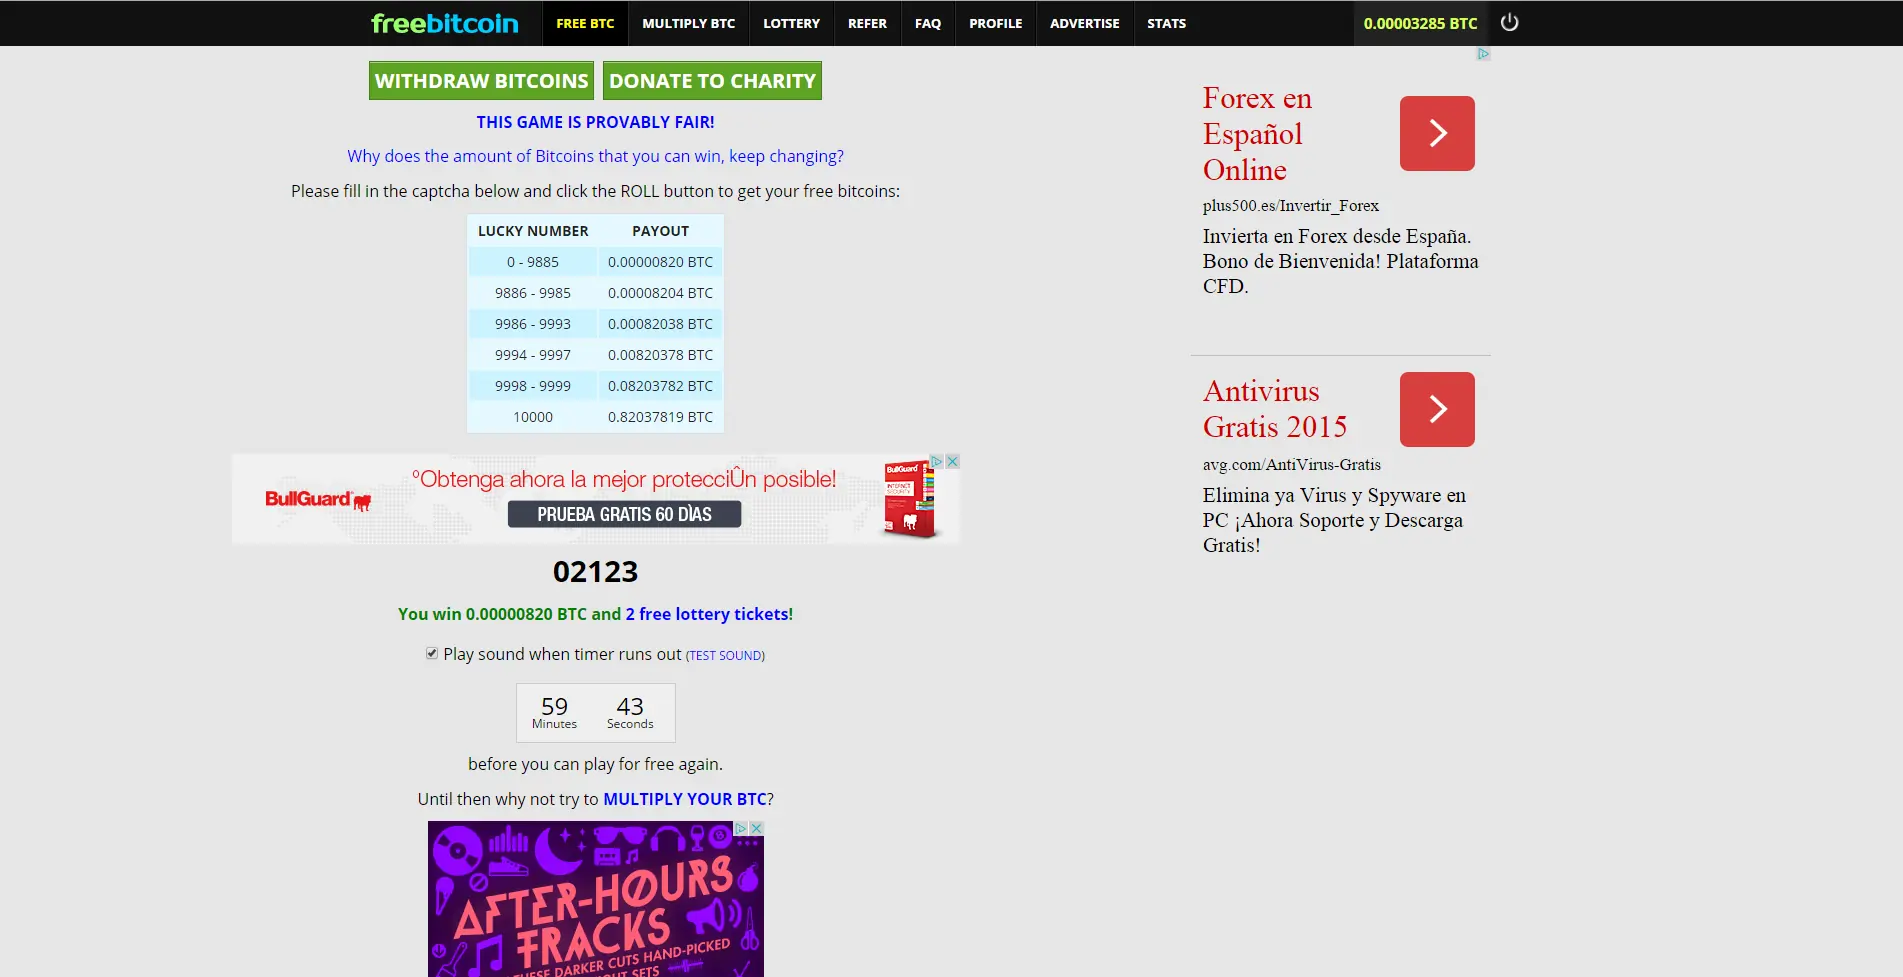This screenshot has width=1903, height=977.
Task: Click the 0.00003285 BTC balance
Action: (x=1420, y=23)
